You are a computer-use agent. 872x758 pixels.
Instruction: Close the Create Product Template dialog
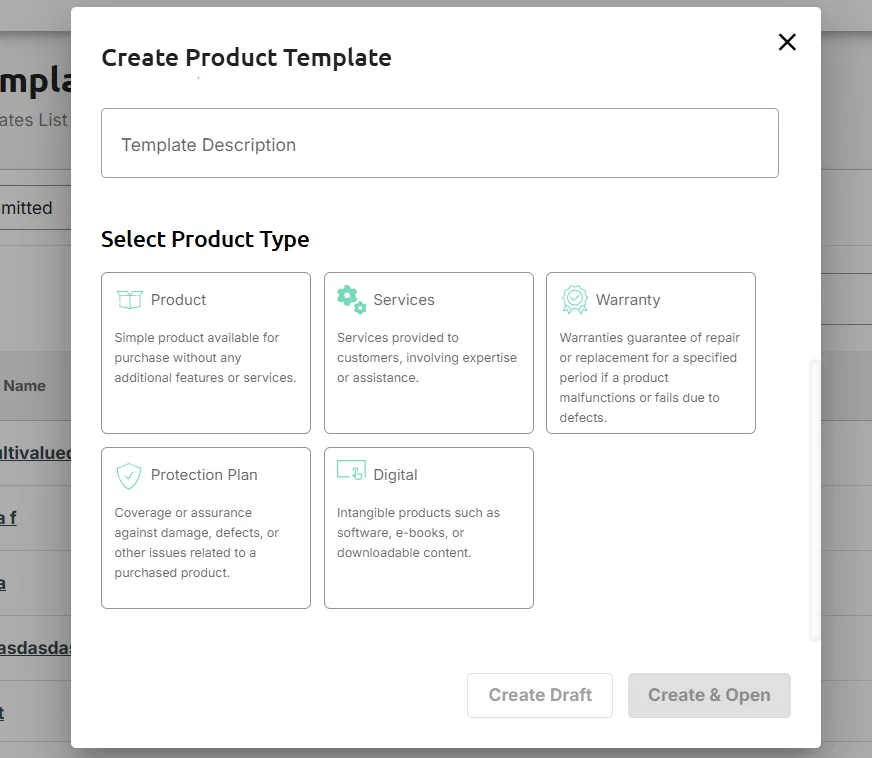[x=787, y=42]
